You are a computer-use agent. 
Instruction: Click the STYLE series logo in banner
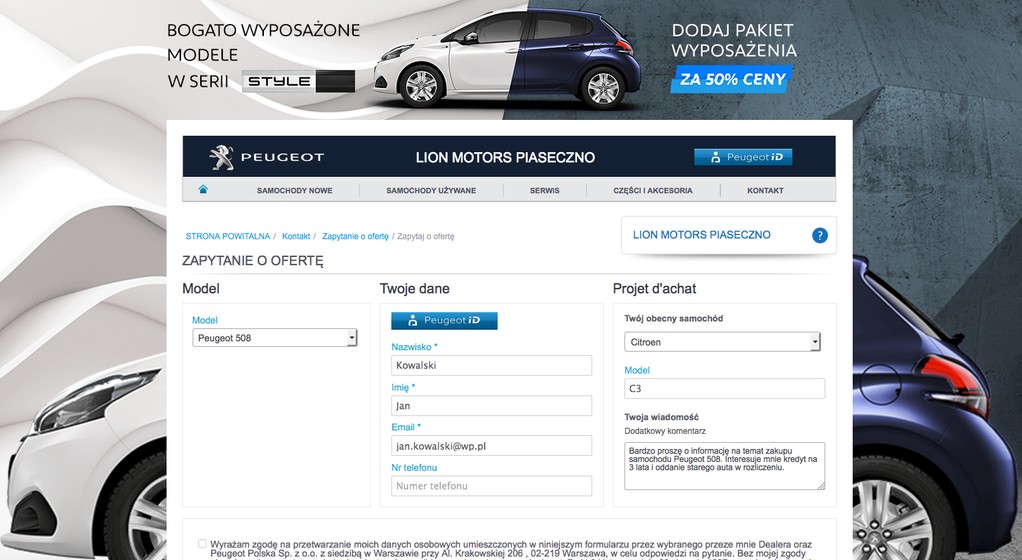click(299, 81)
